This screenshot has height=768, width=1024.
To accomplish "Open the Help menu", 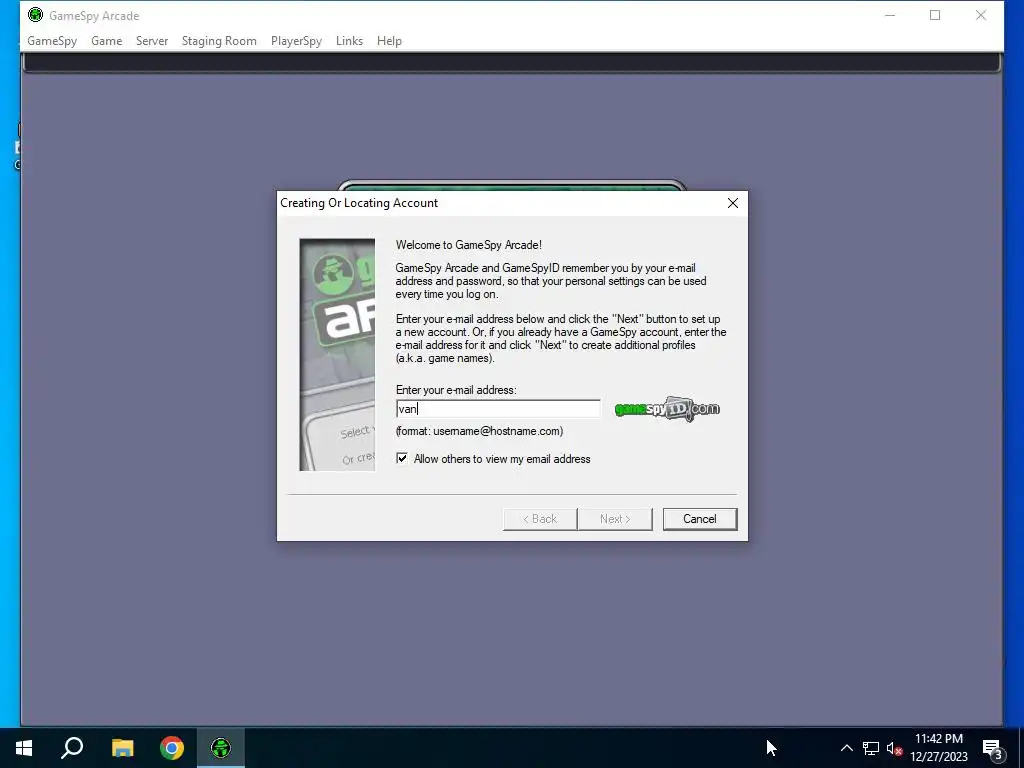I will tap(389, 40).
